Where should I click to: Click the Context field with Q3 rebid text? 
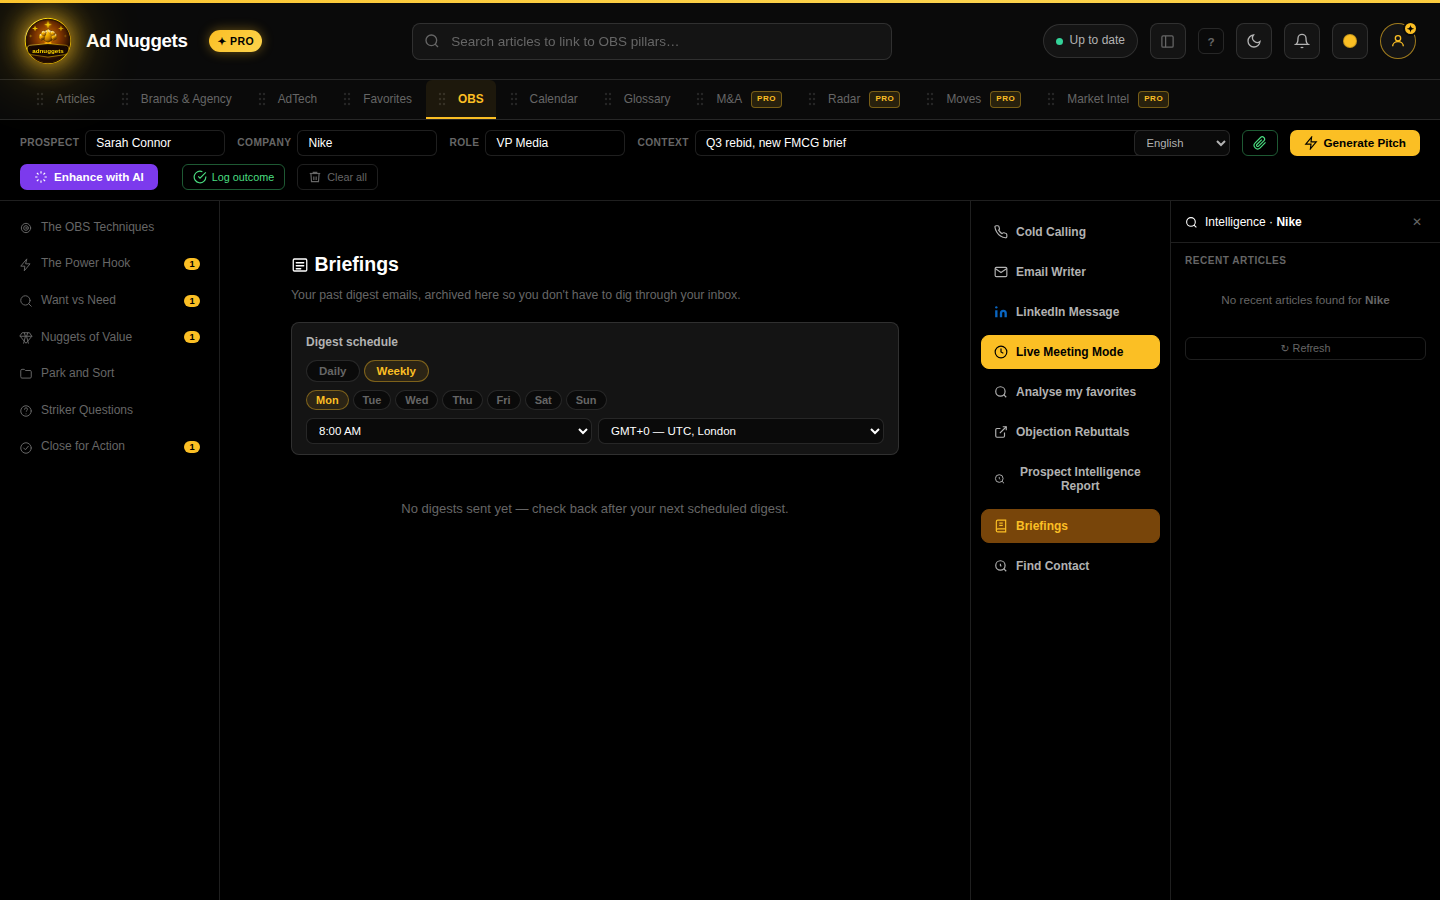click(914, 143)
